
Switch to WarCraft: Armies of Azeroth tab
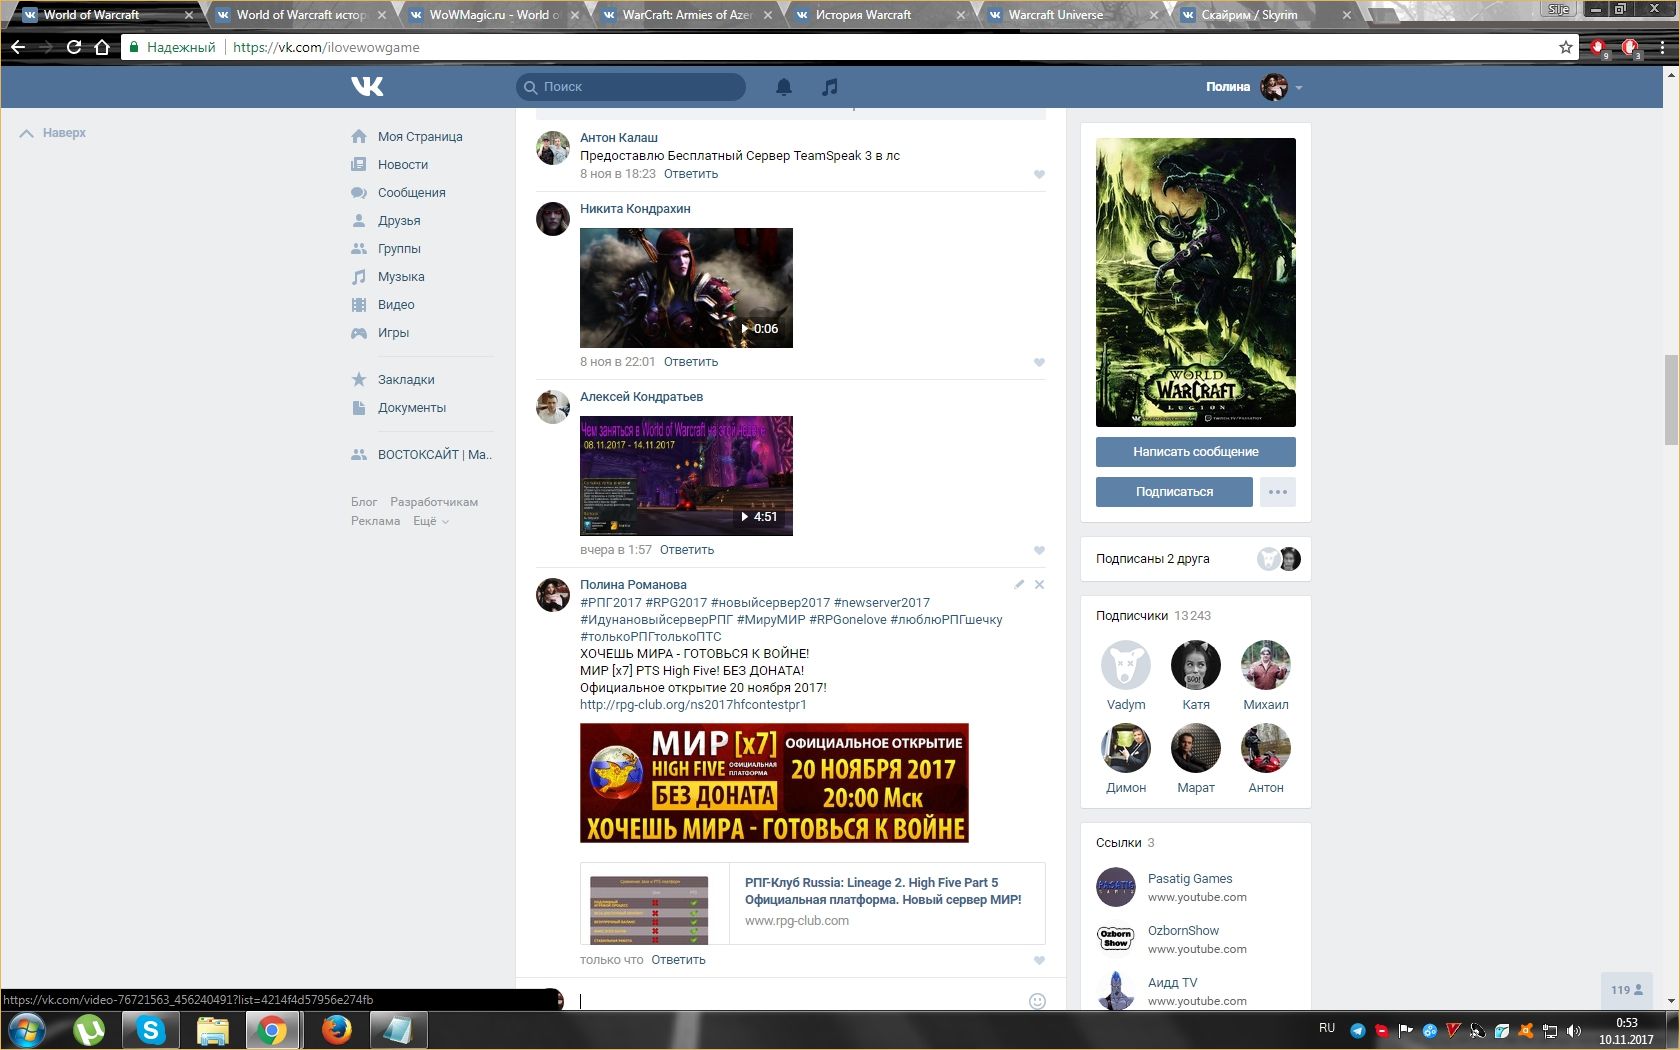coord(687,15)
